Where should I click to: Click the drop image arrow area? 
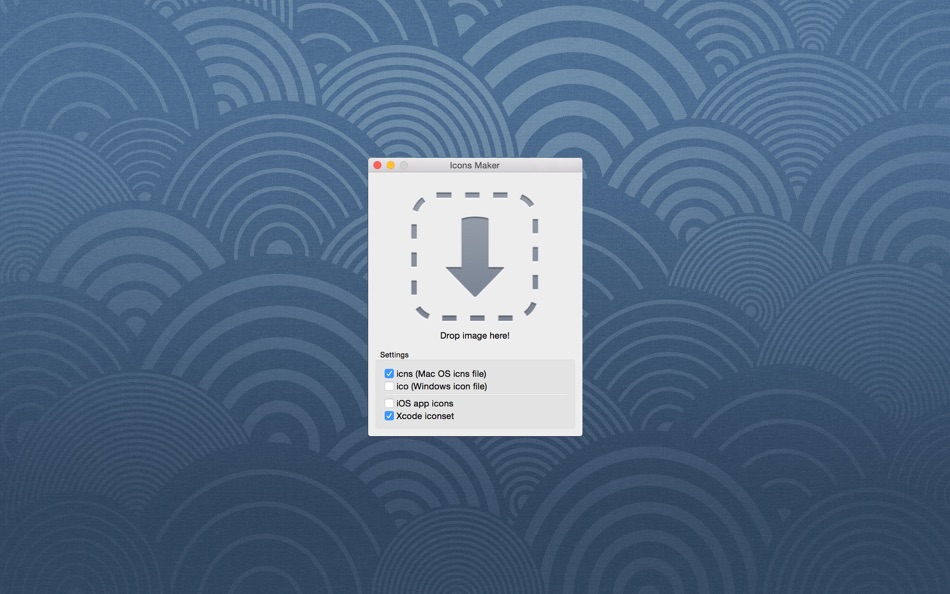[x=474, y=256]
